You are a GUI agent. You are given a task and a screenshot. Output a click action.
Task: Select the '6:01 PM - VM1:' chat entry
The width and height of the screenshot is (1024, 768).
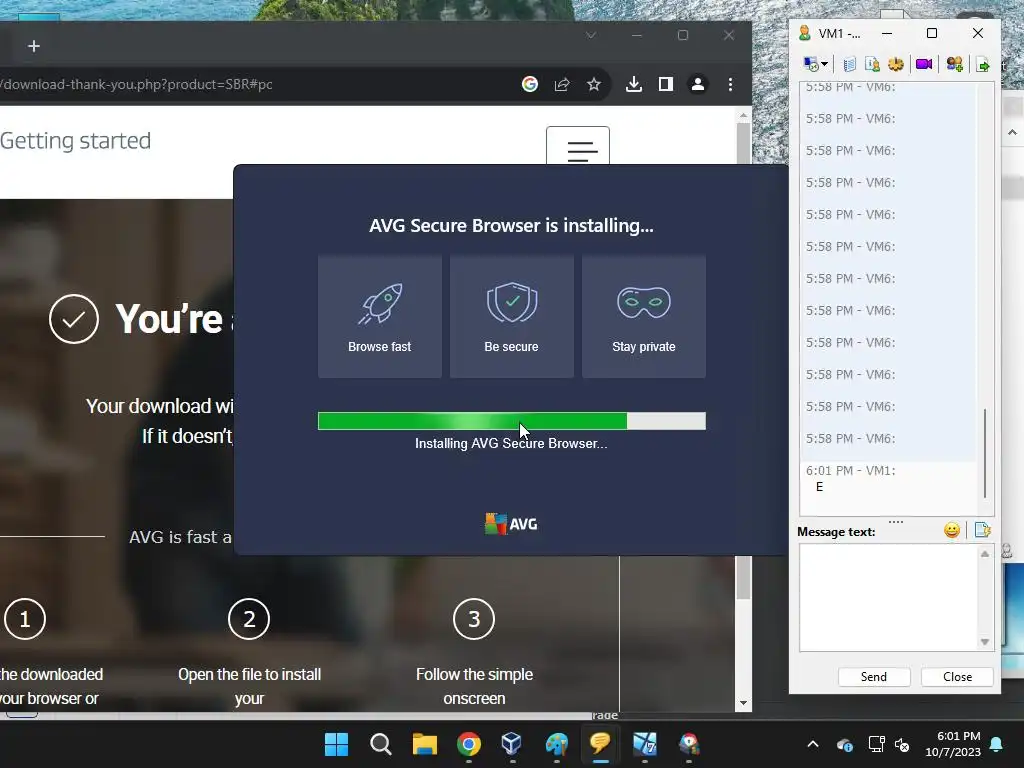click(850, 470)
